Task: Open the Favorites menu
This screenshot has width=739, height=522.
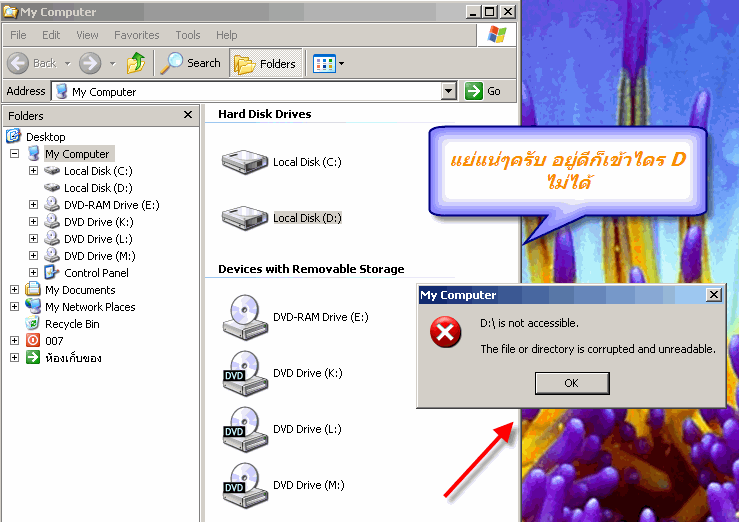Action: 137,35
